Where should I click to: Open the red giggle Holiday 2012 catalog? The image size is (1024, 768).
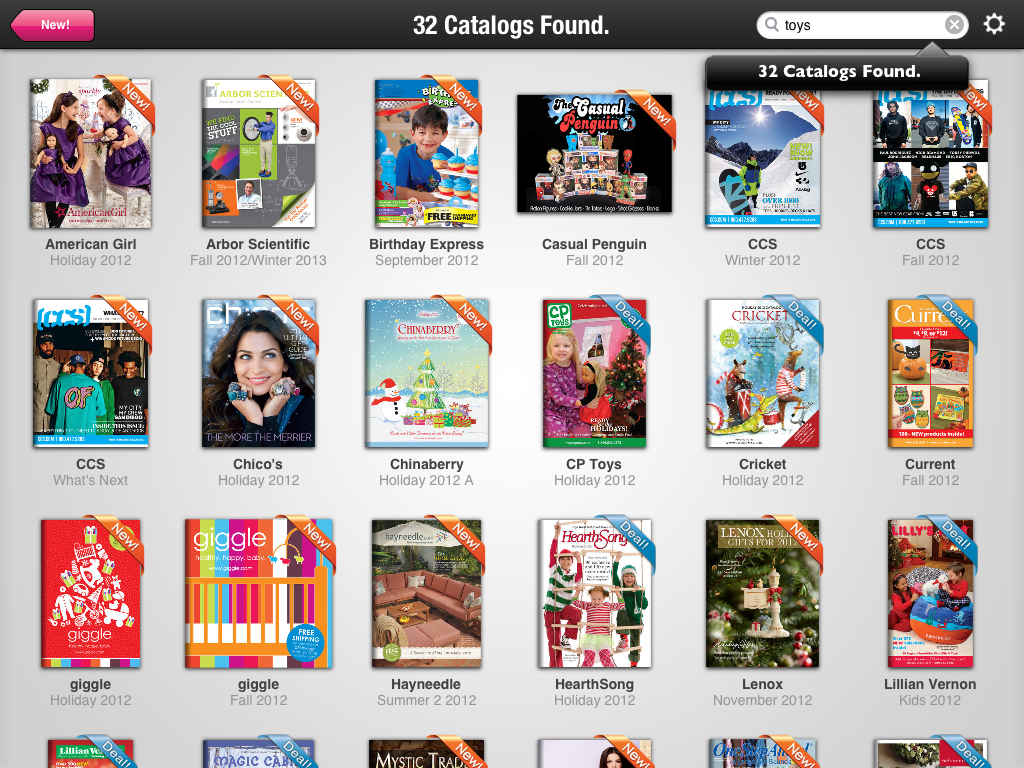point(90,594)
